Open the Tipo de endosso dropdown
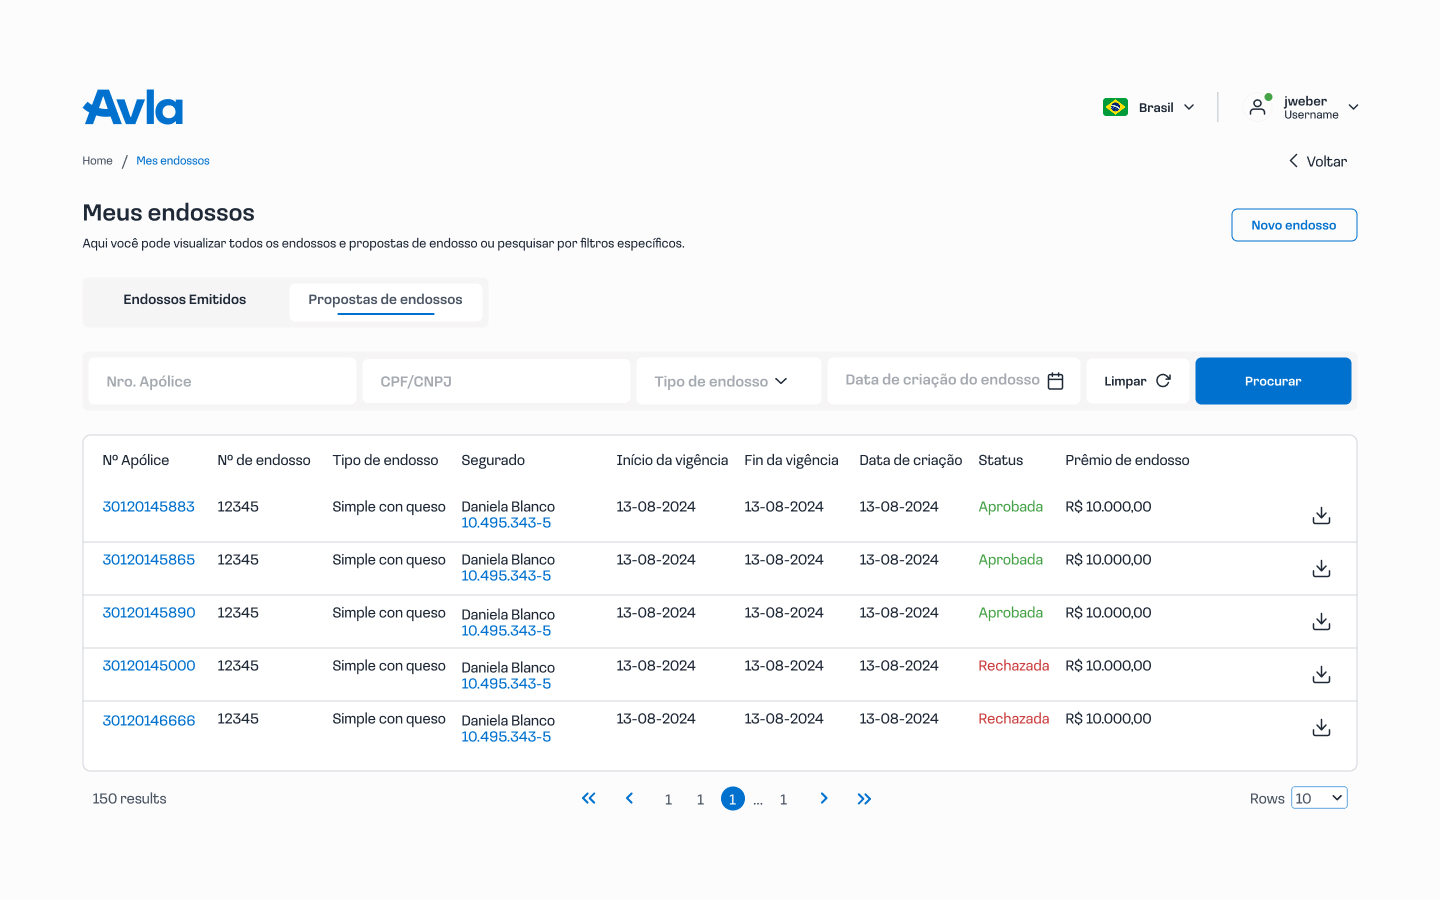 click(x=728, y=381)
